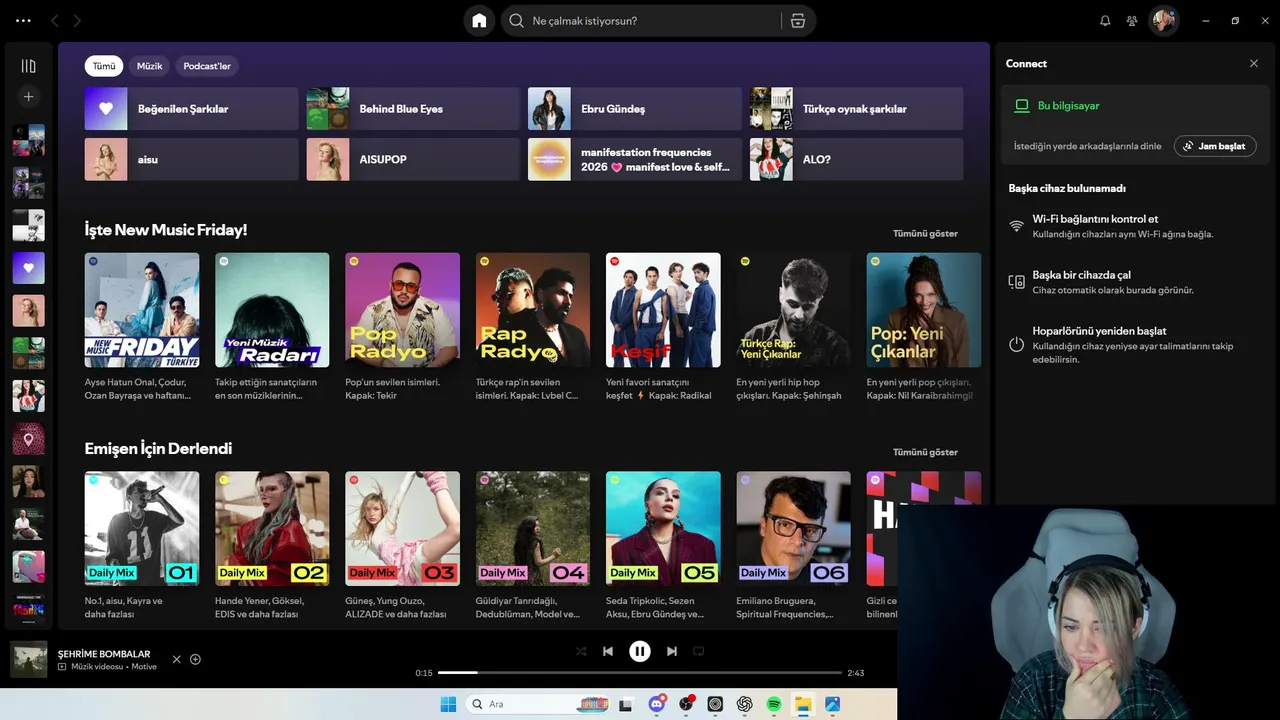The width and height of the screenshot is (1280, 720).
Task: Open Beğenilen Şarkılar tile
Action: [x=192, y=109]
